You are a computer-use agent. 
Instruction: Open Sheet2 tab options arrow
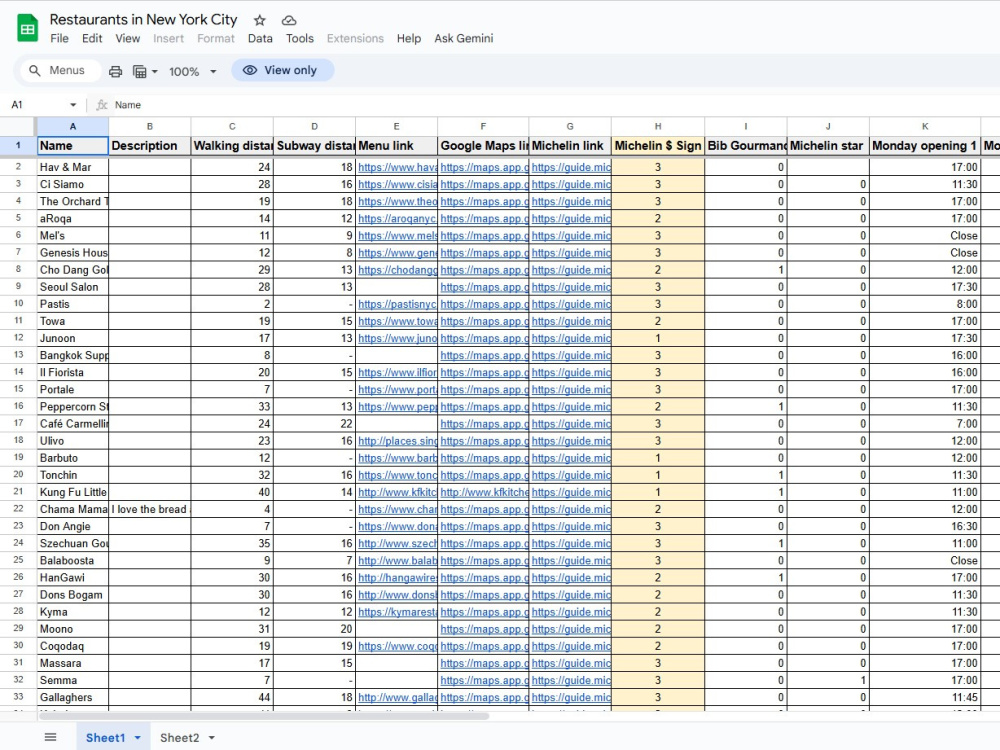[212, 738]
